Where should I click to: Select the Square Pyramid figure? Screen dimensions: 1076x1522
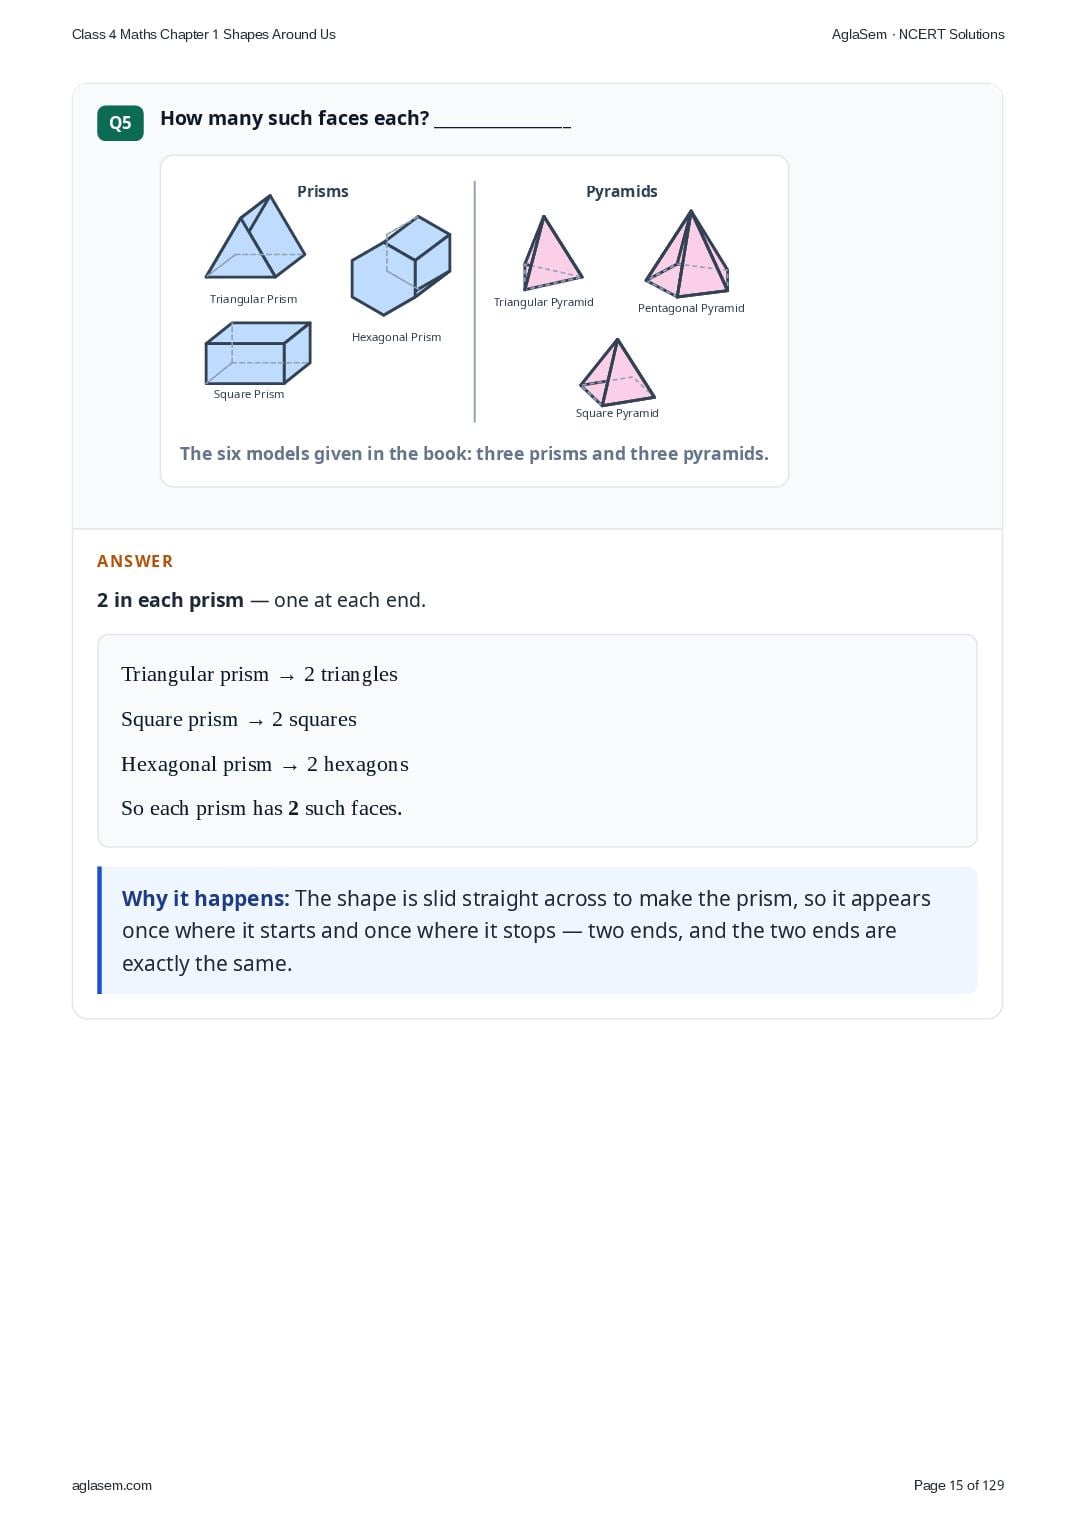pos(617,370)
